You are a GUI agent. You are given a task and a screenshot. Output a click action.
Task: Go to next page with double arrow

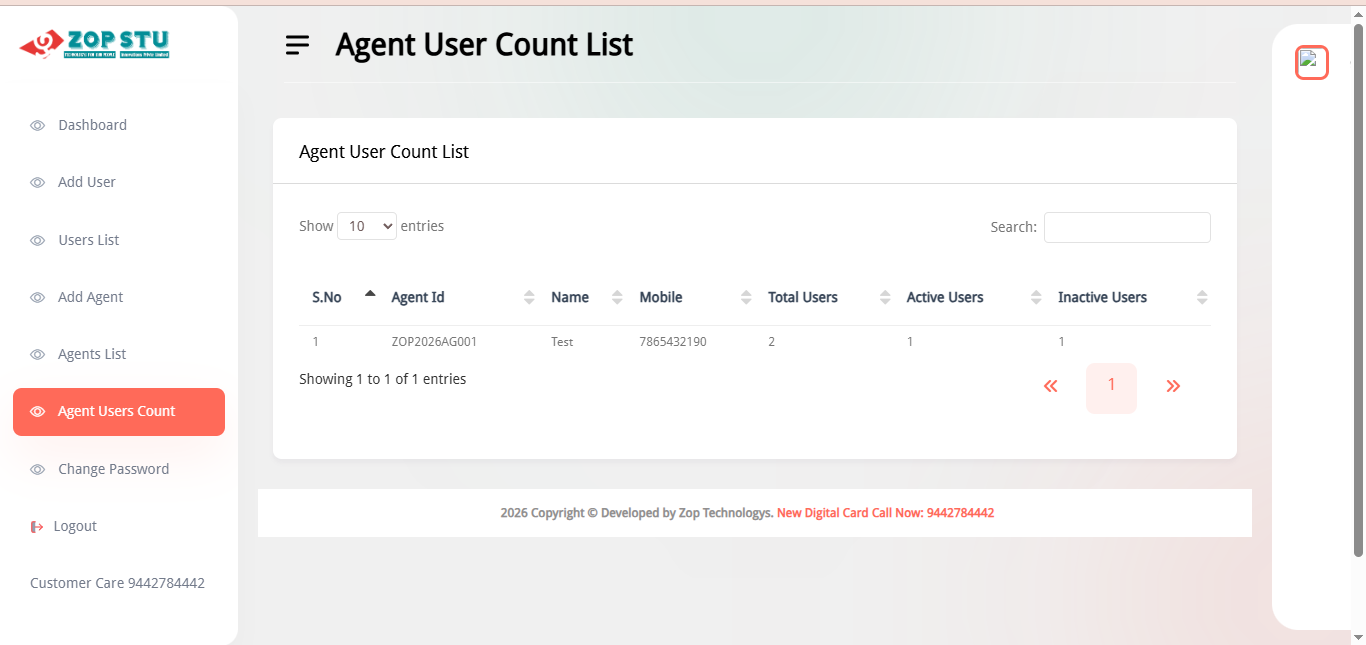[1173, 387]
